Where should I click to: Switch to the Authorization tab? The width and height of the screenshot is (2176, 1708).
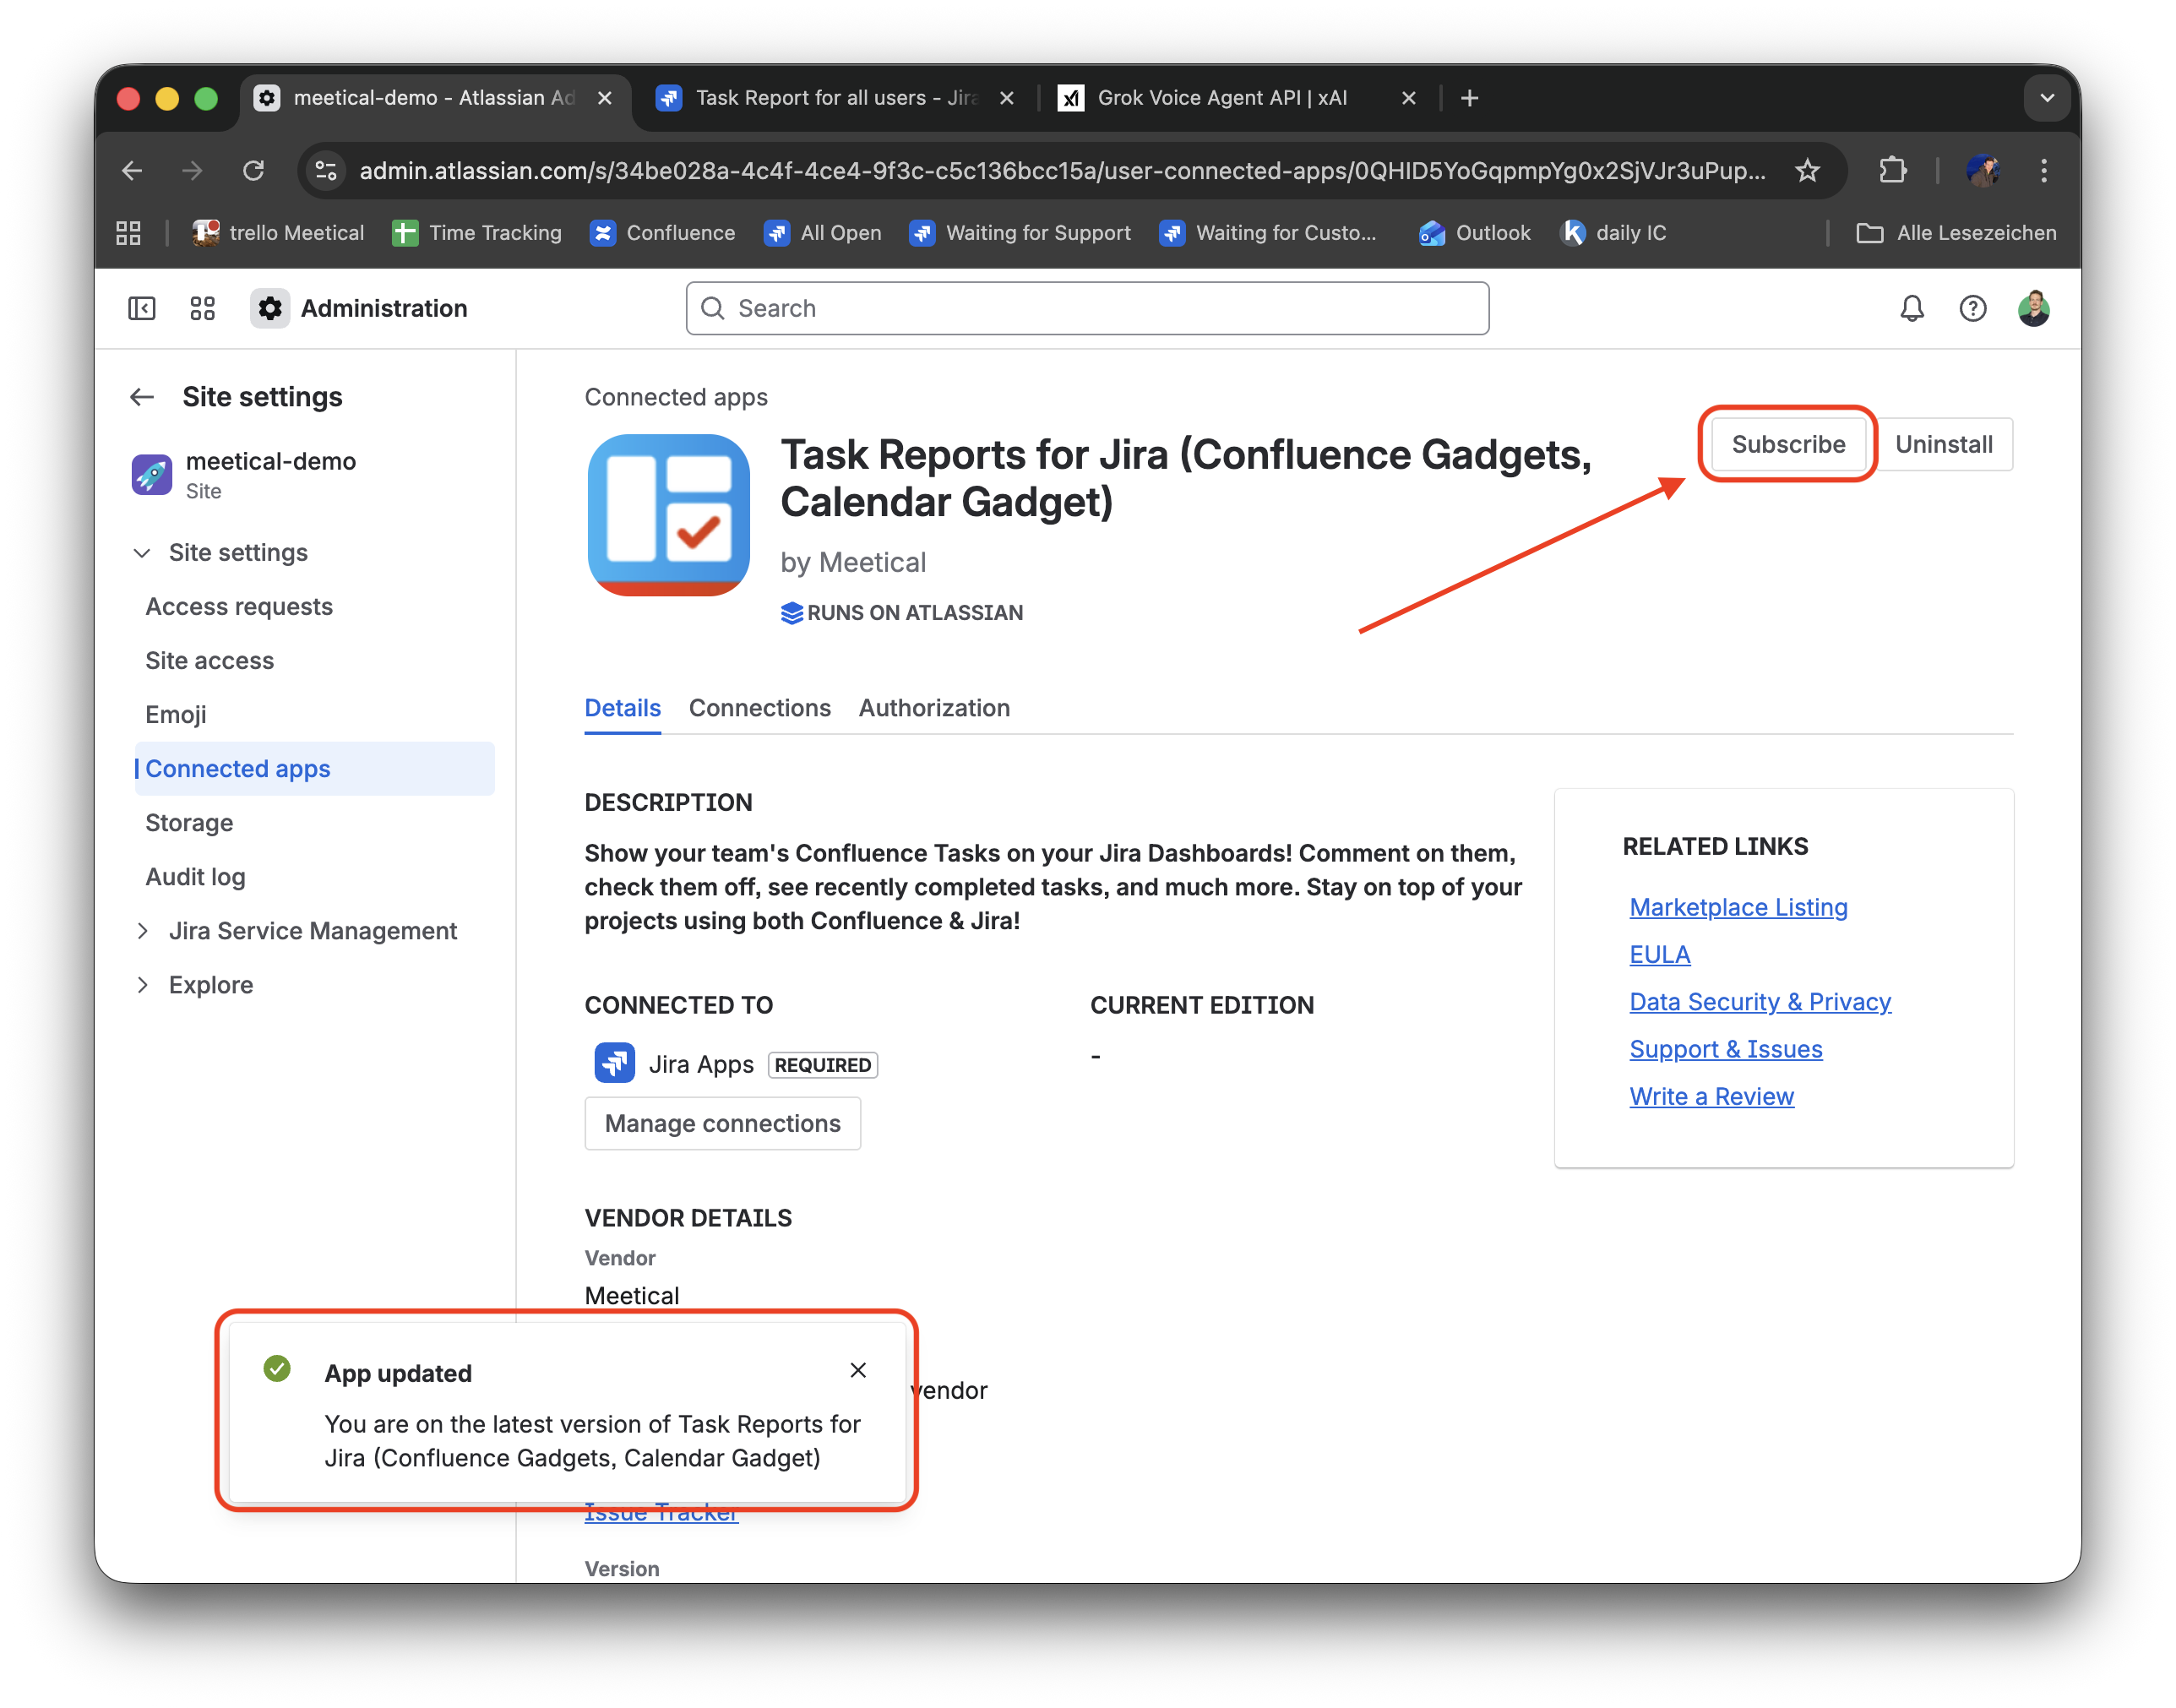(934, 708)
